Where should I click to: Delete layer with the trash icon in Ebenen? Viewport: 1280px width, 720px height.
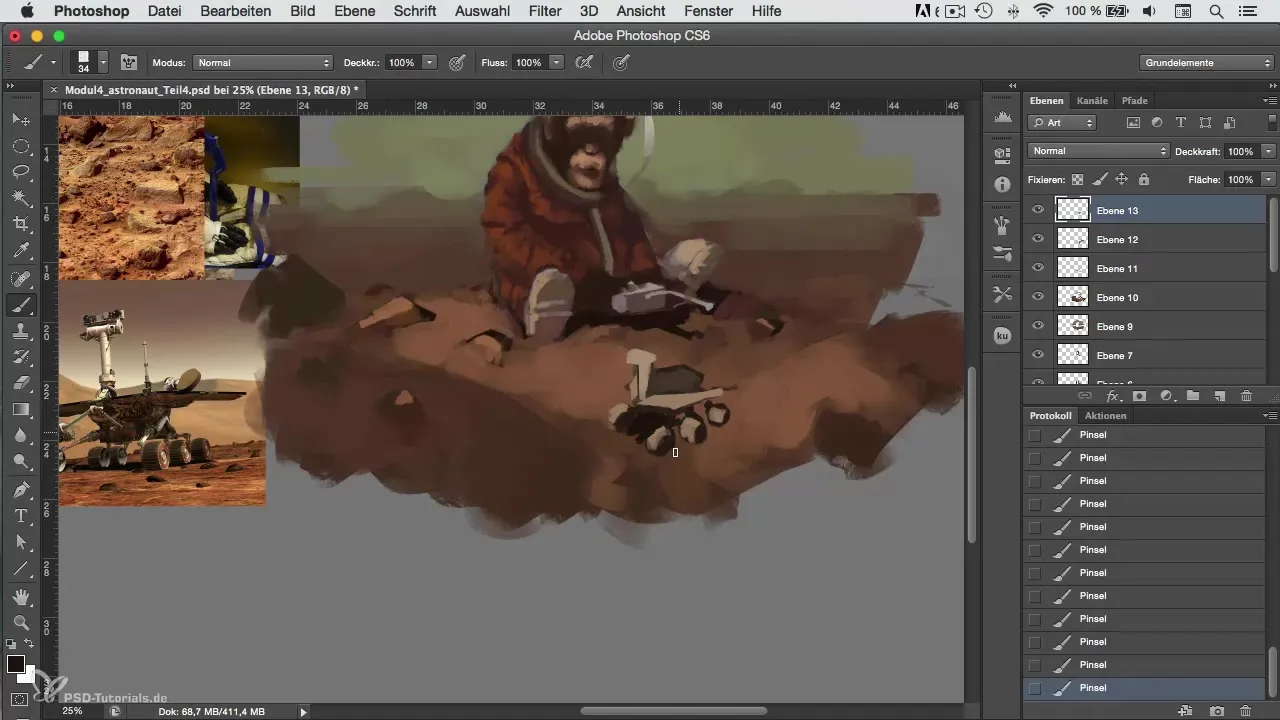[x=1246, y=396]
